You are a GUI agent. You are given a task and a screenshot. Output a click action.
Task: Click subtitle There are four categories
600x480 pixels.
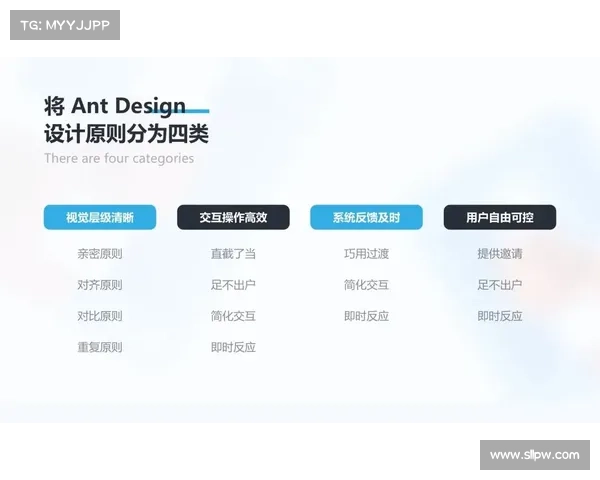119,158
